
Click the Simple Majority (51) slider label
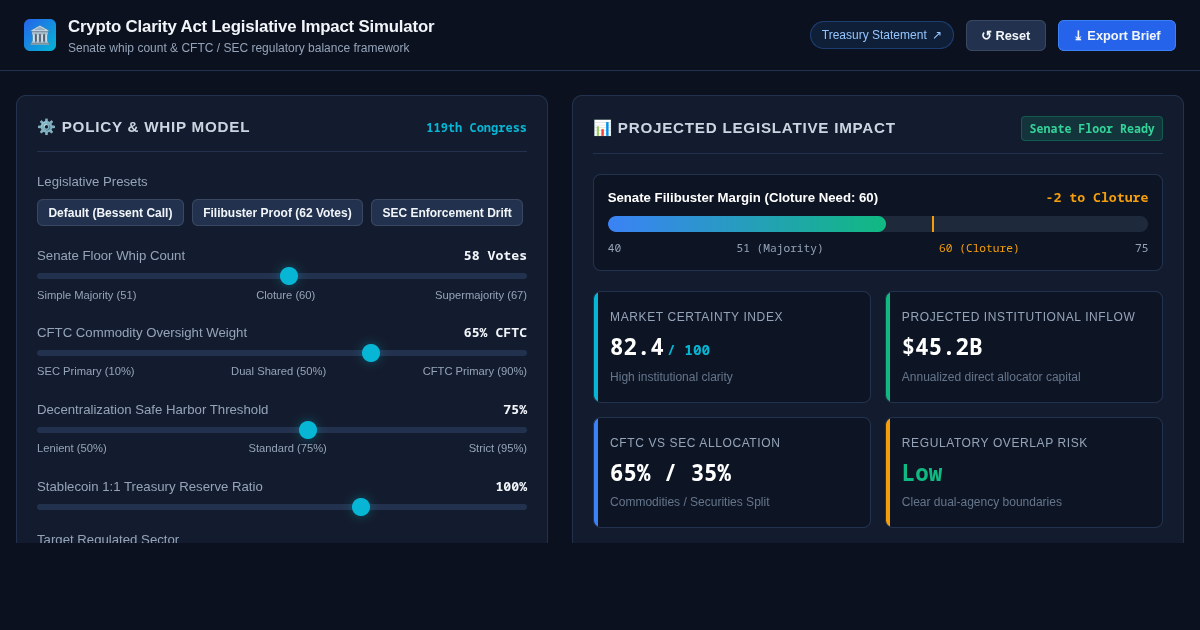coord(87,295)
